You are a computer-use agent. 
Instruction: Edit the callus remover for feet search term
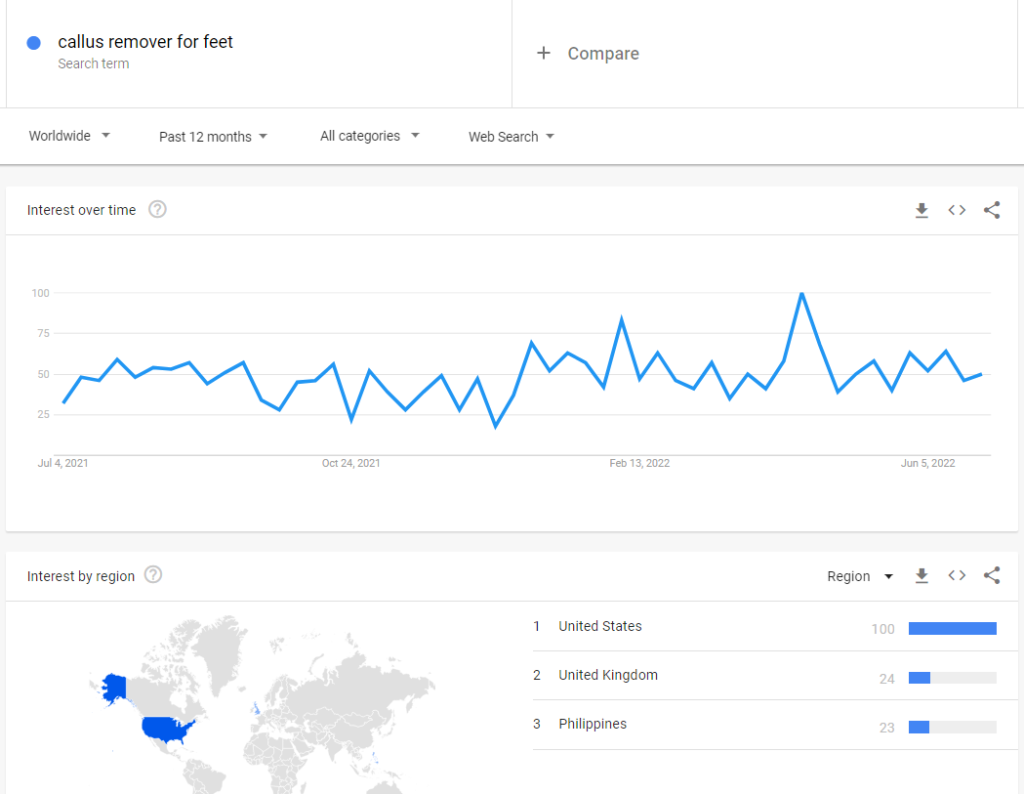[x=145, y=42]
